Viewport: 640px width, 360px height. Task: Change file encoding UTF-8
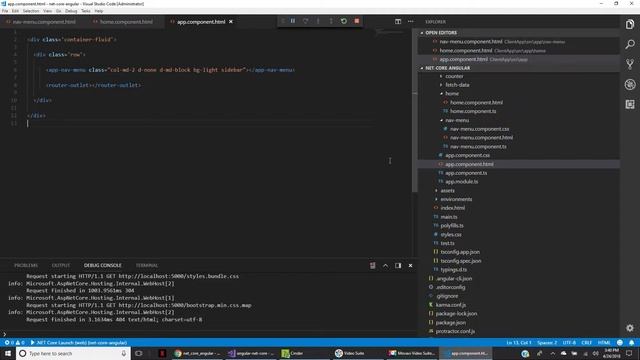pyautogui.click(x=569, y=343)
